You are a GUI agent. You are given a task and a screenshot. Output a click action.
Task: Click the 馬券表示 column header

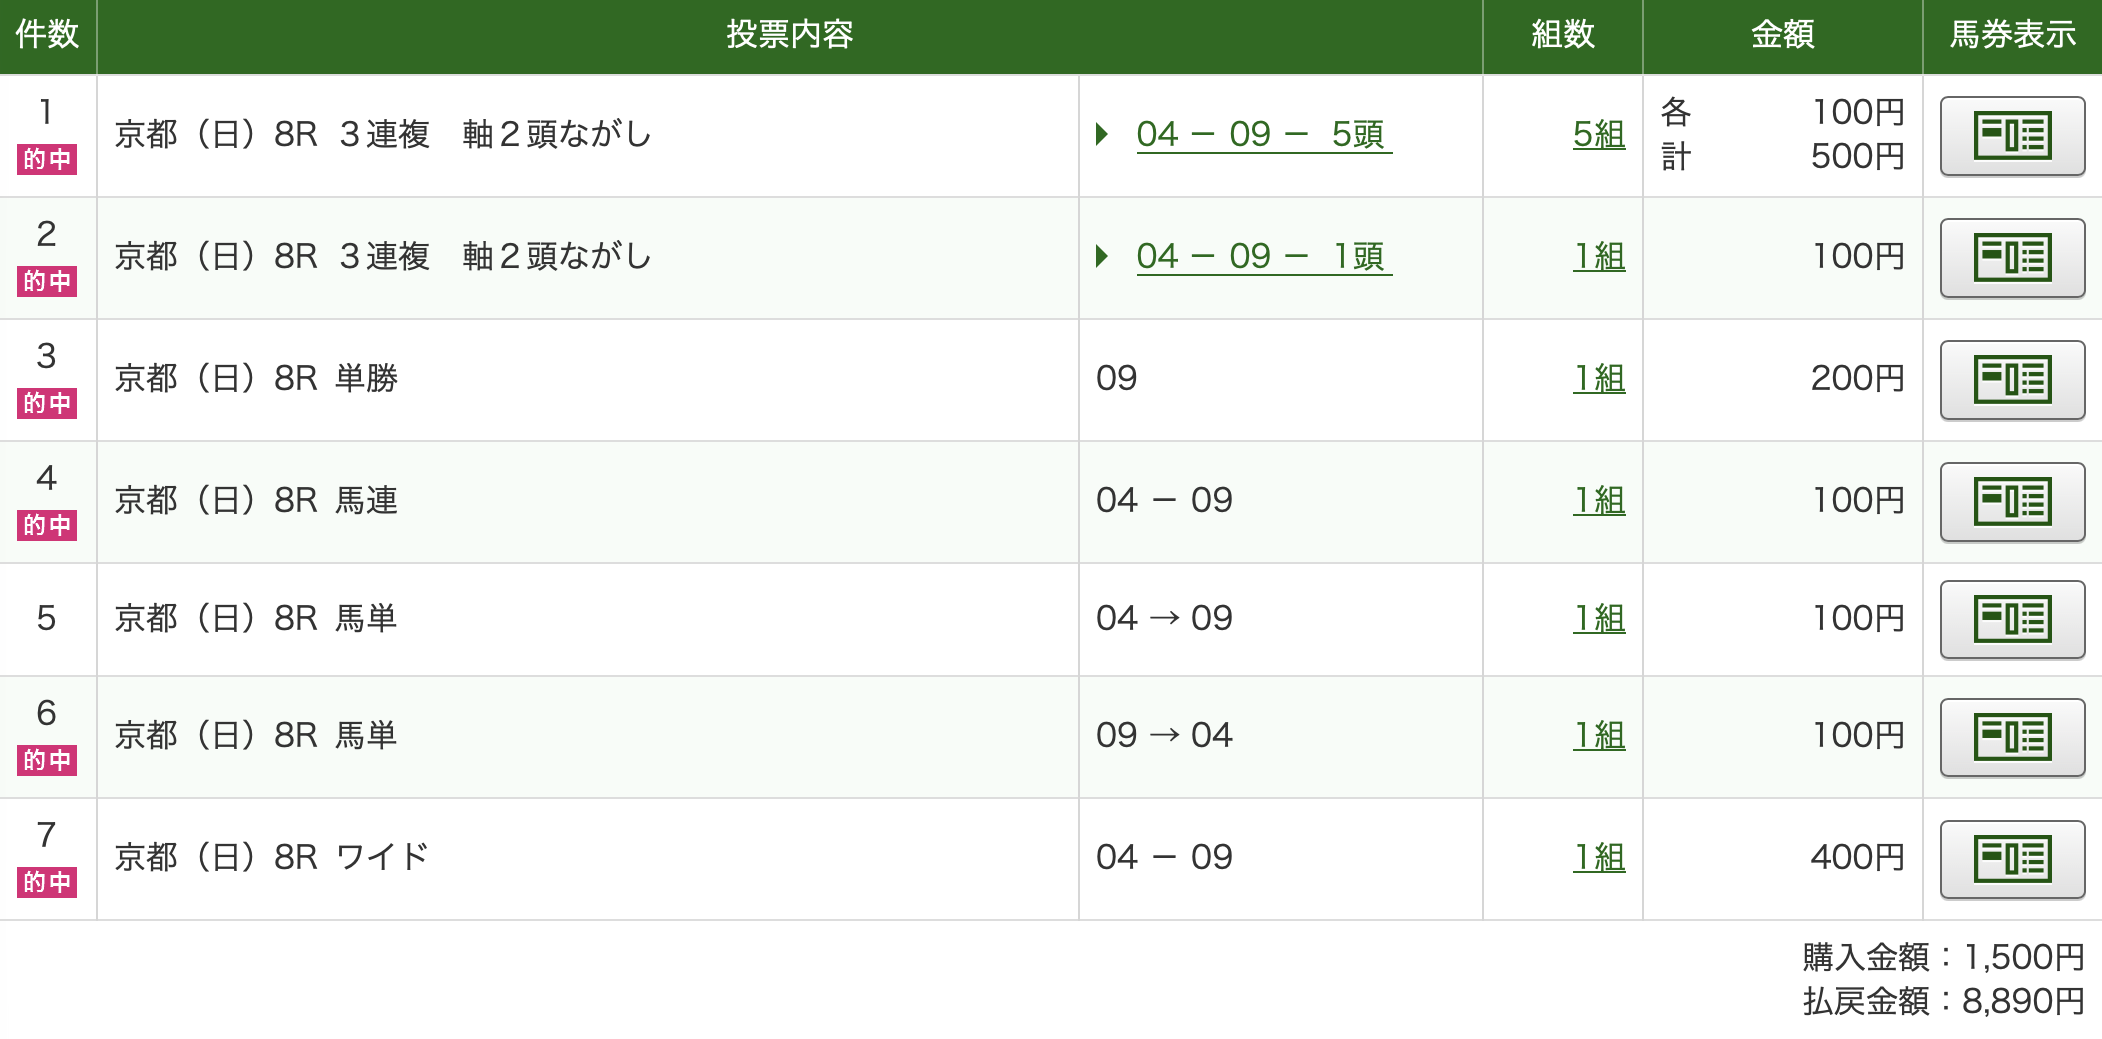2011,35
